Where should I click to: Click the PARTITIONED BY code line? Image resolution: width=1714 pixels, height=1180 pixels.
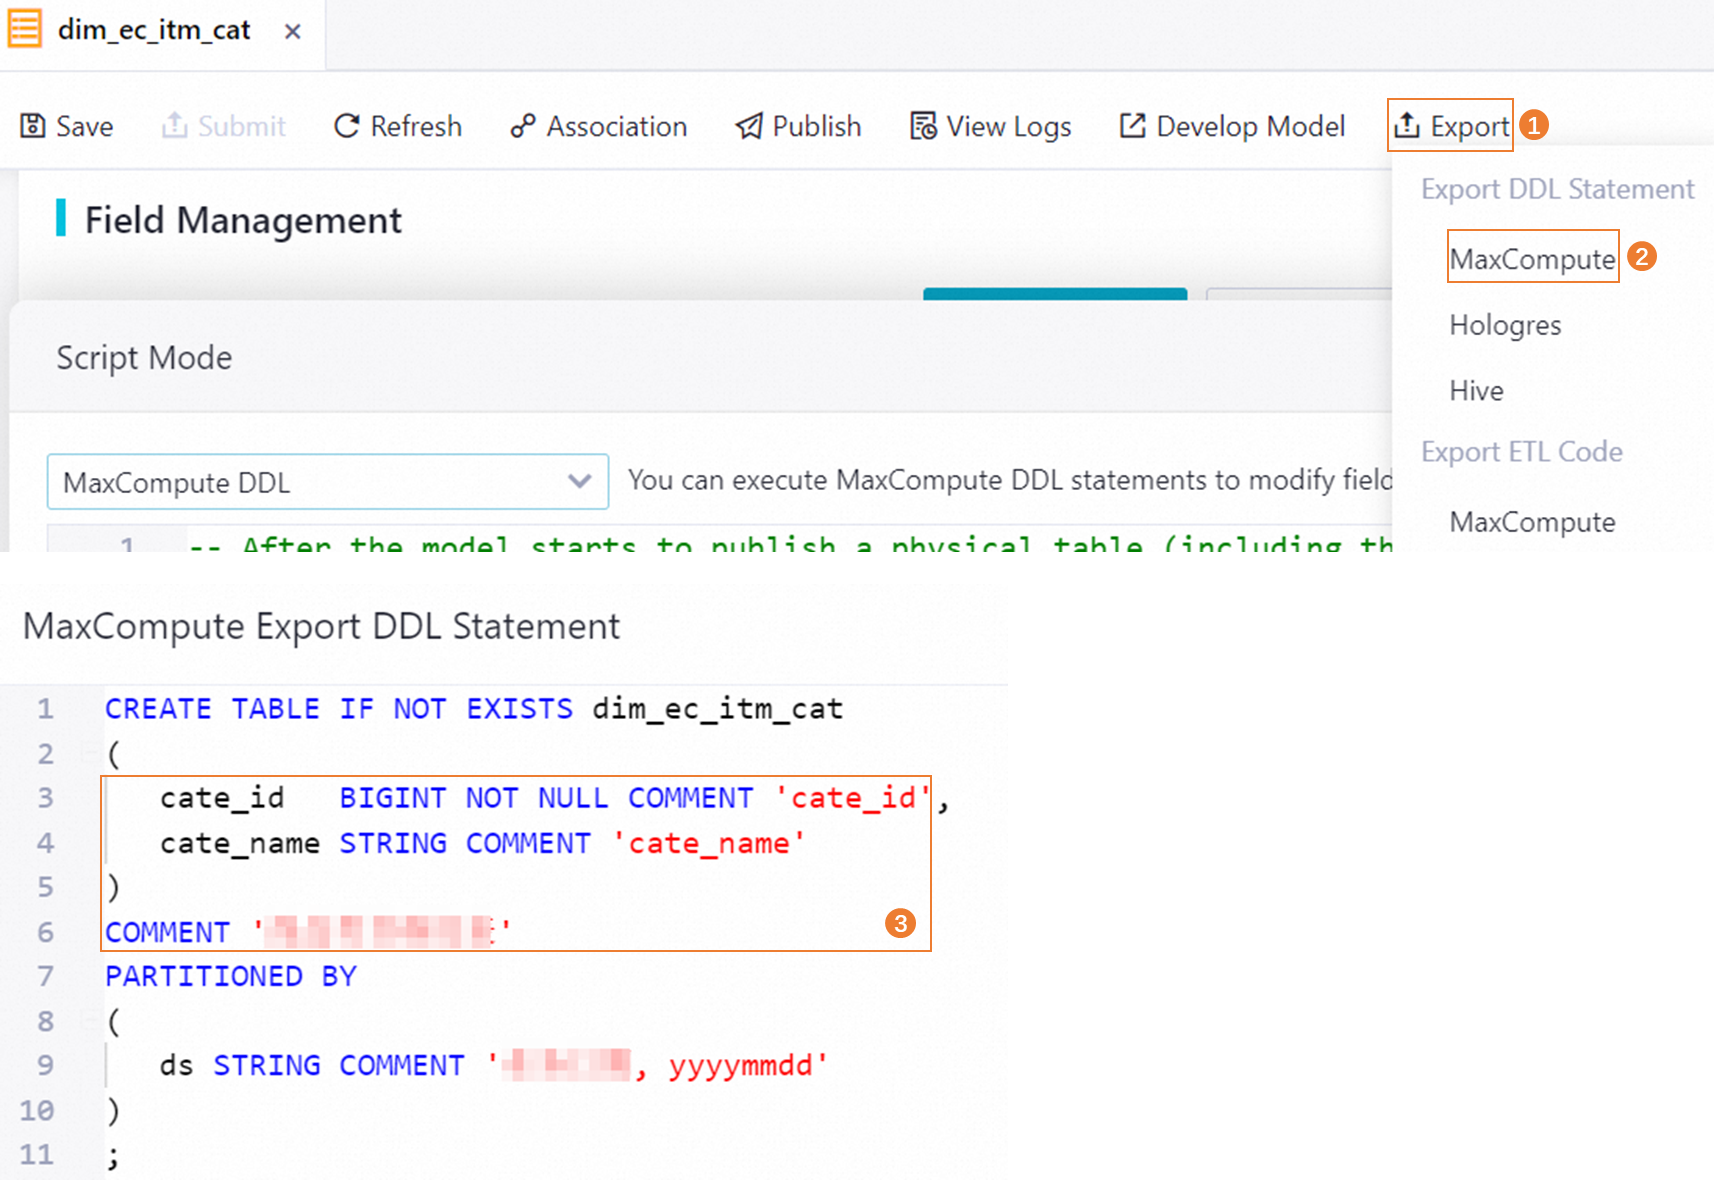coord(231,976)
